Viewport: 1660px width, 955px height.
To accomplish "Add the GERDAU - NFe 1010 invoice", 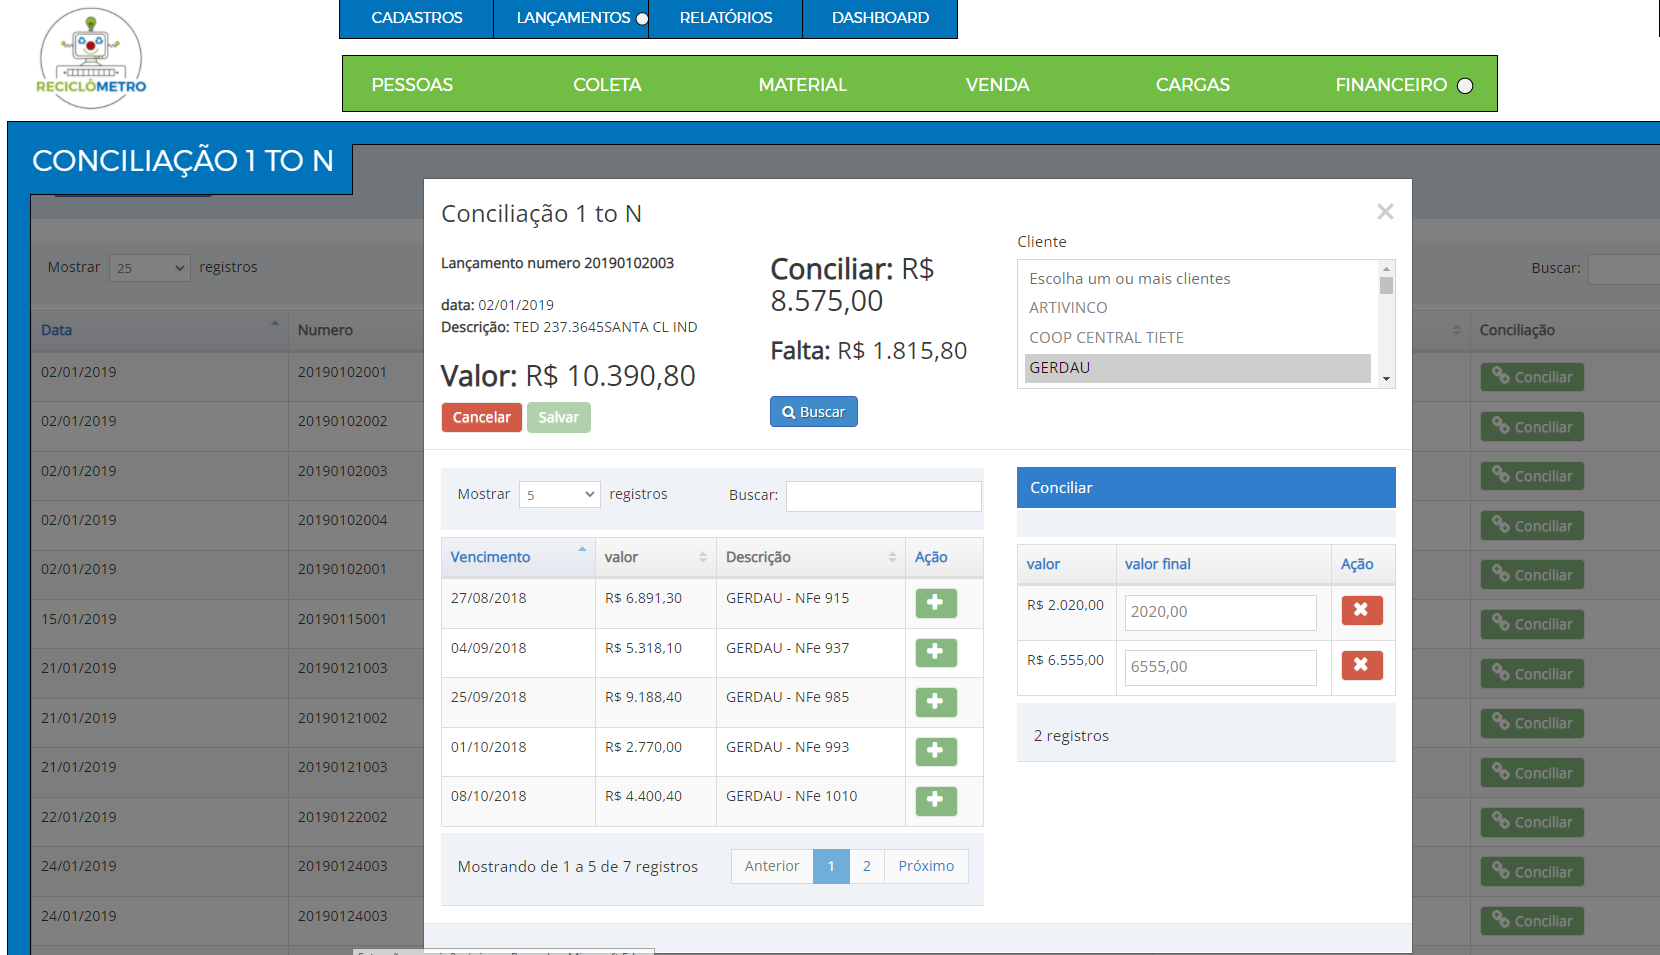I will tap(935, 800).
